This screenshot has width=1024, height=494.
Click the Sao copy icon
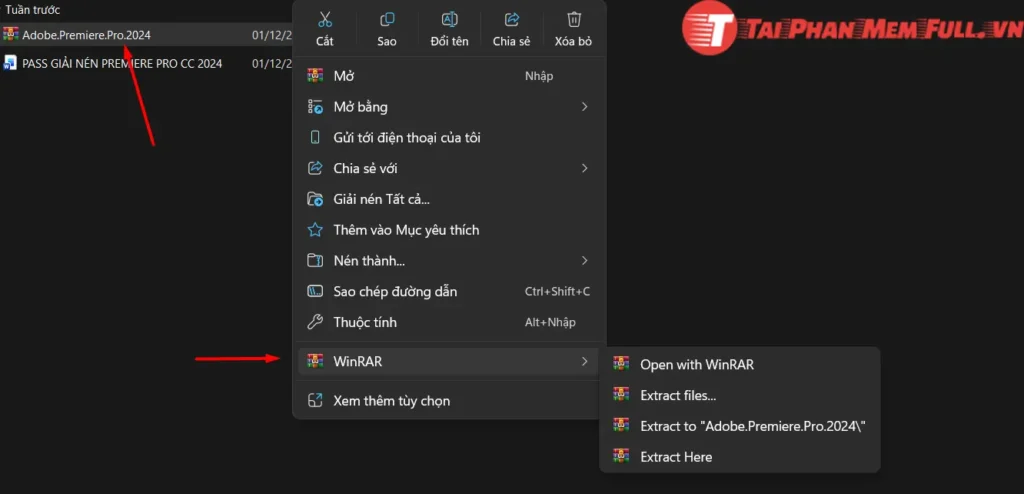(x=387, y=18)
